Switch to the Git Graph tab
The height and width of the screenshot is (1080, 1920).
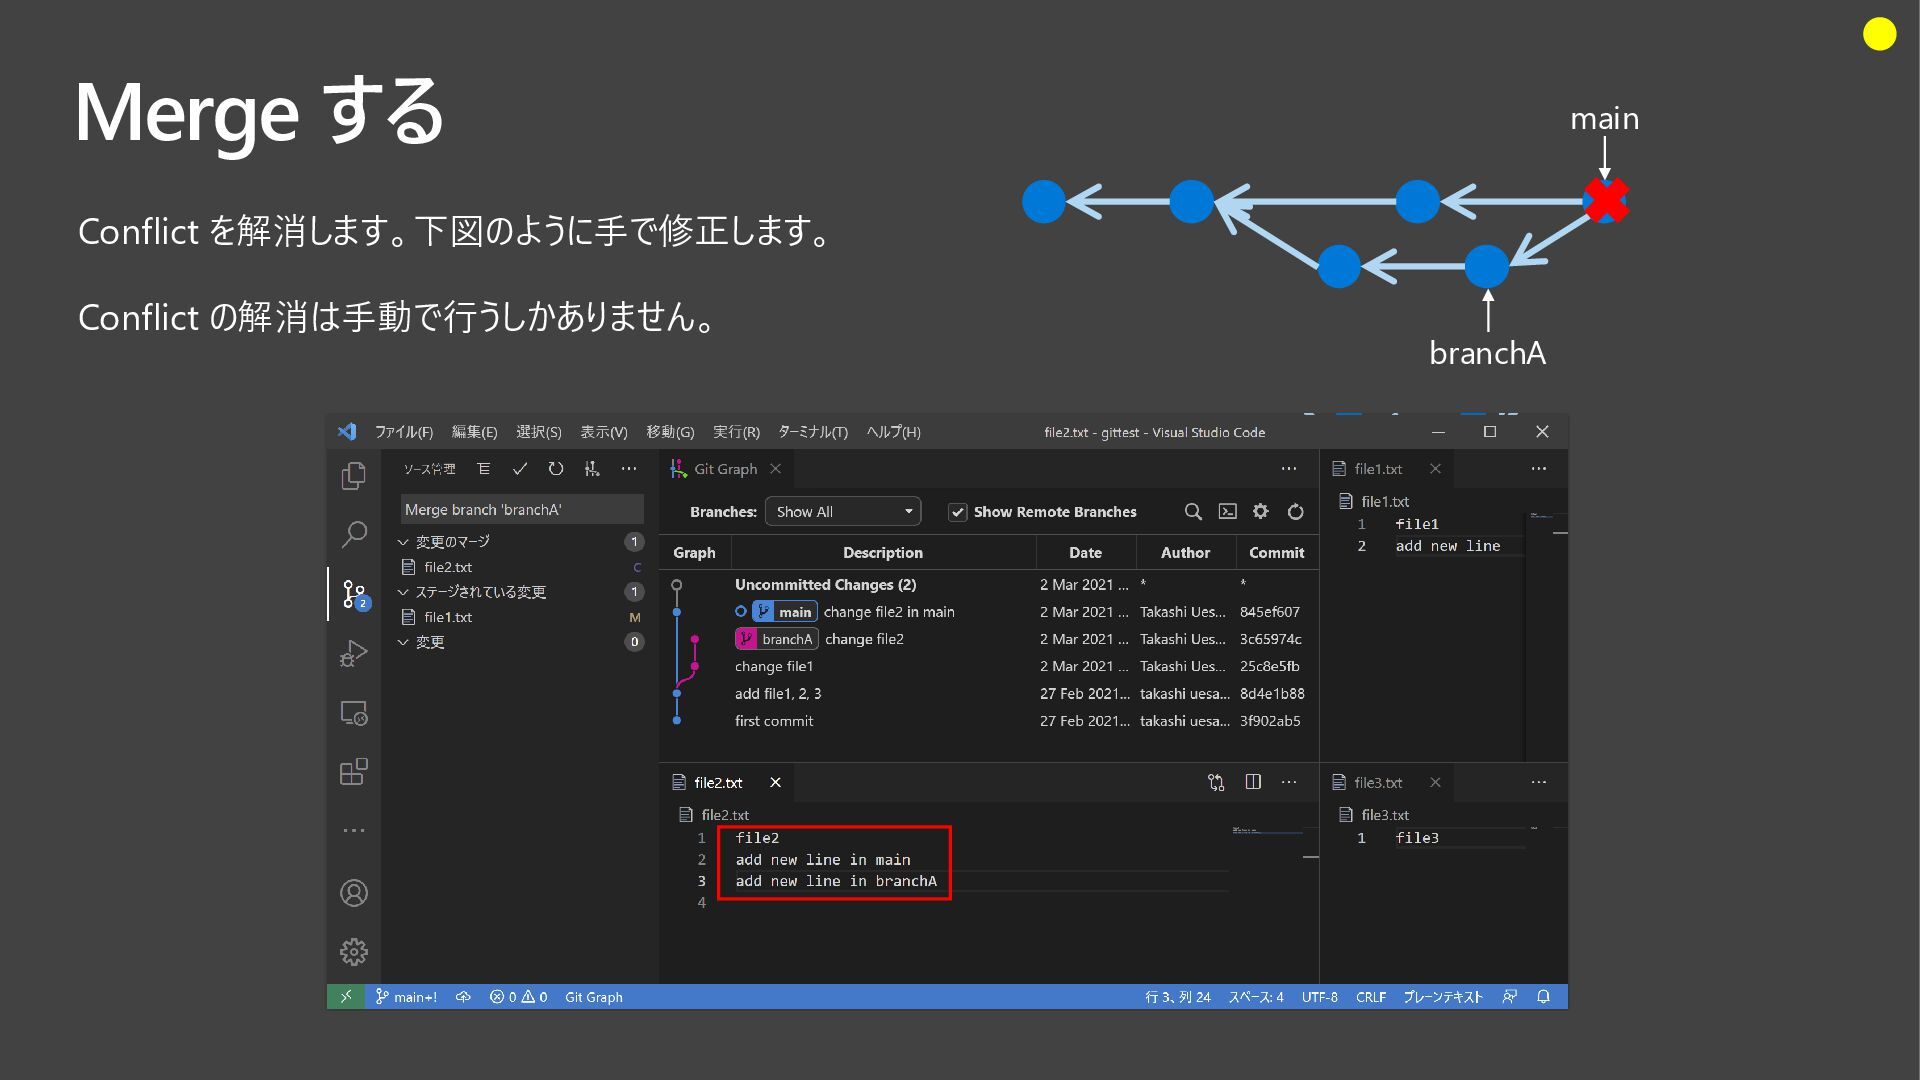(x=724, y=469)
